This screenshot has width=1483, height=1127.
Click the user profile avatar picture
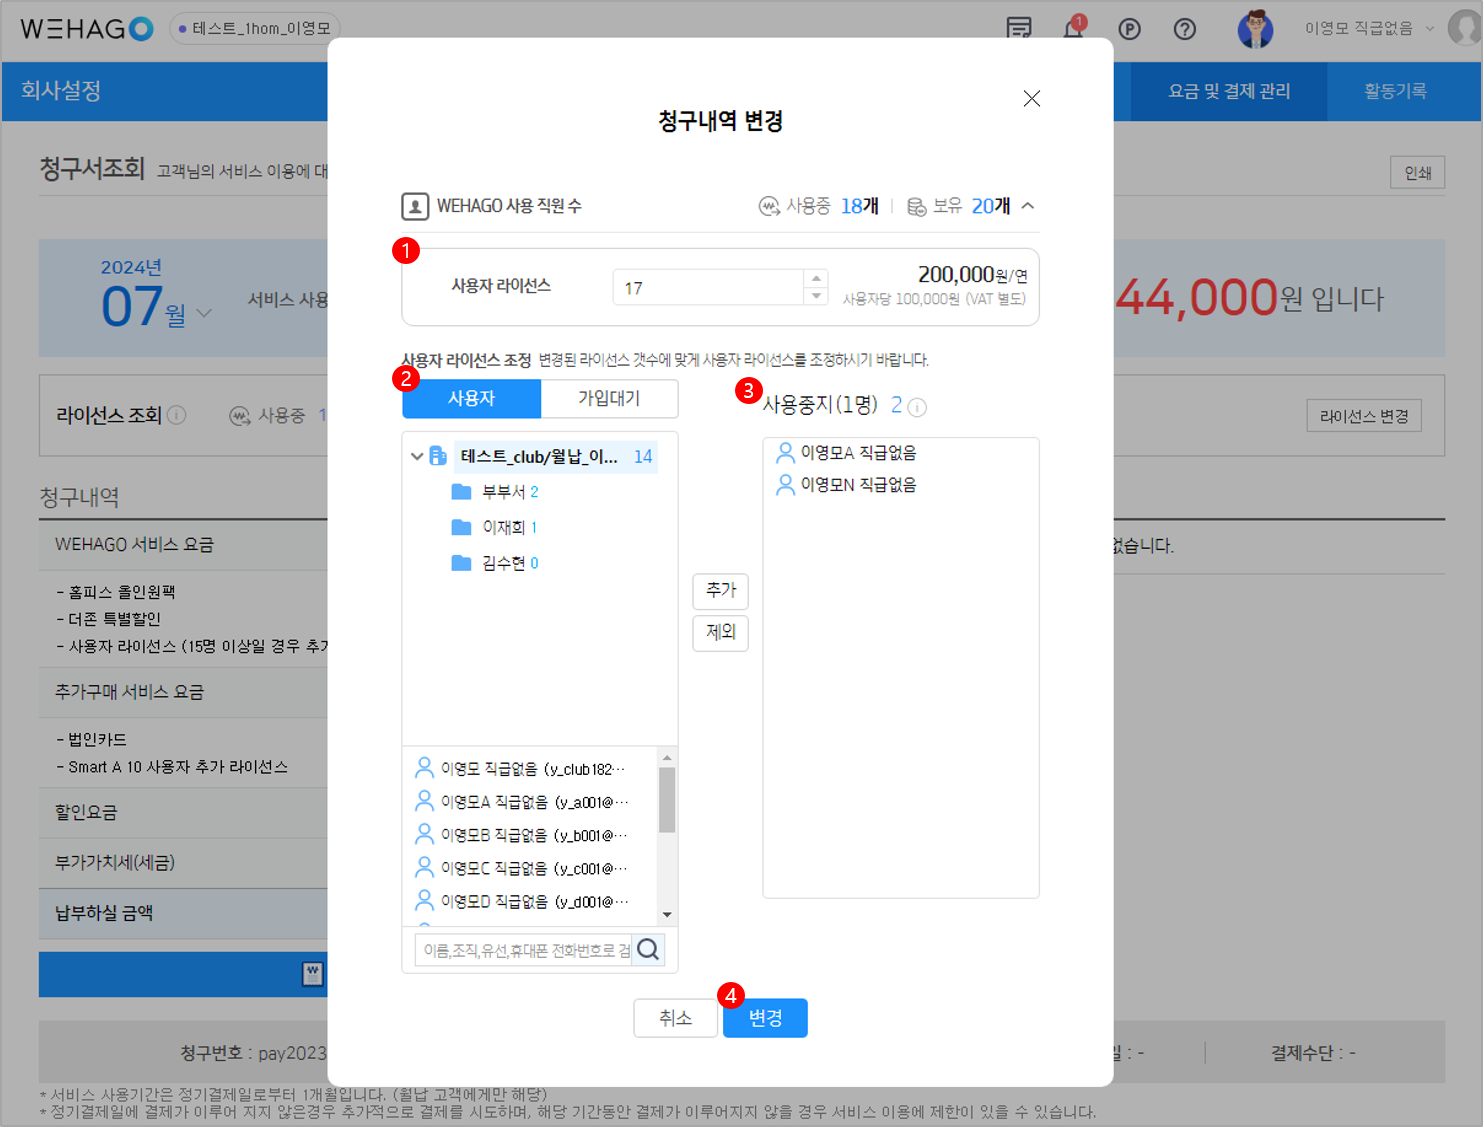(1254, 29)
